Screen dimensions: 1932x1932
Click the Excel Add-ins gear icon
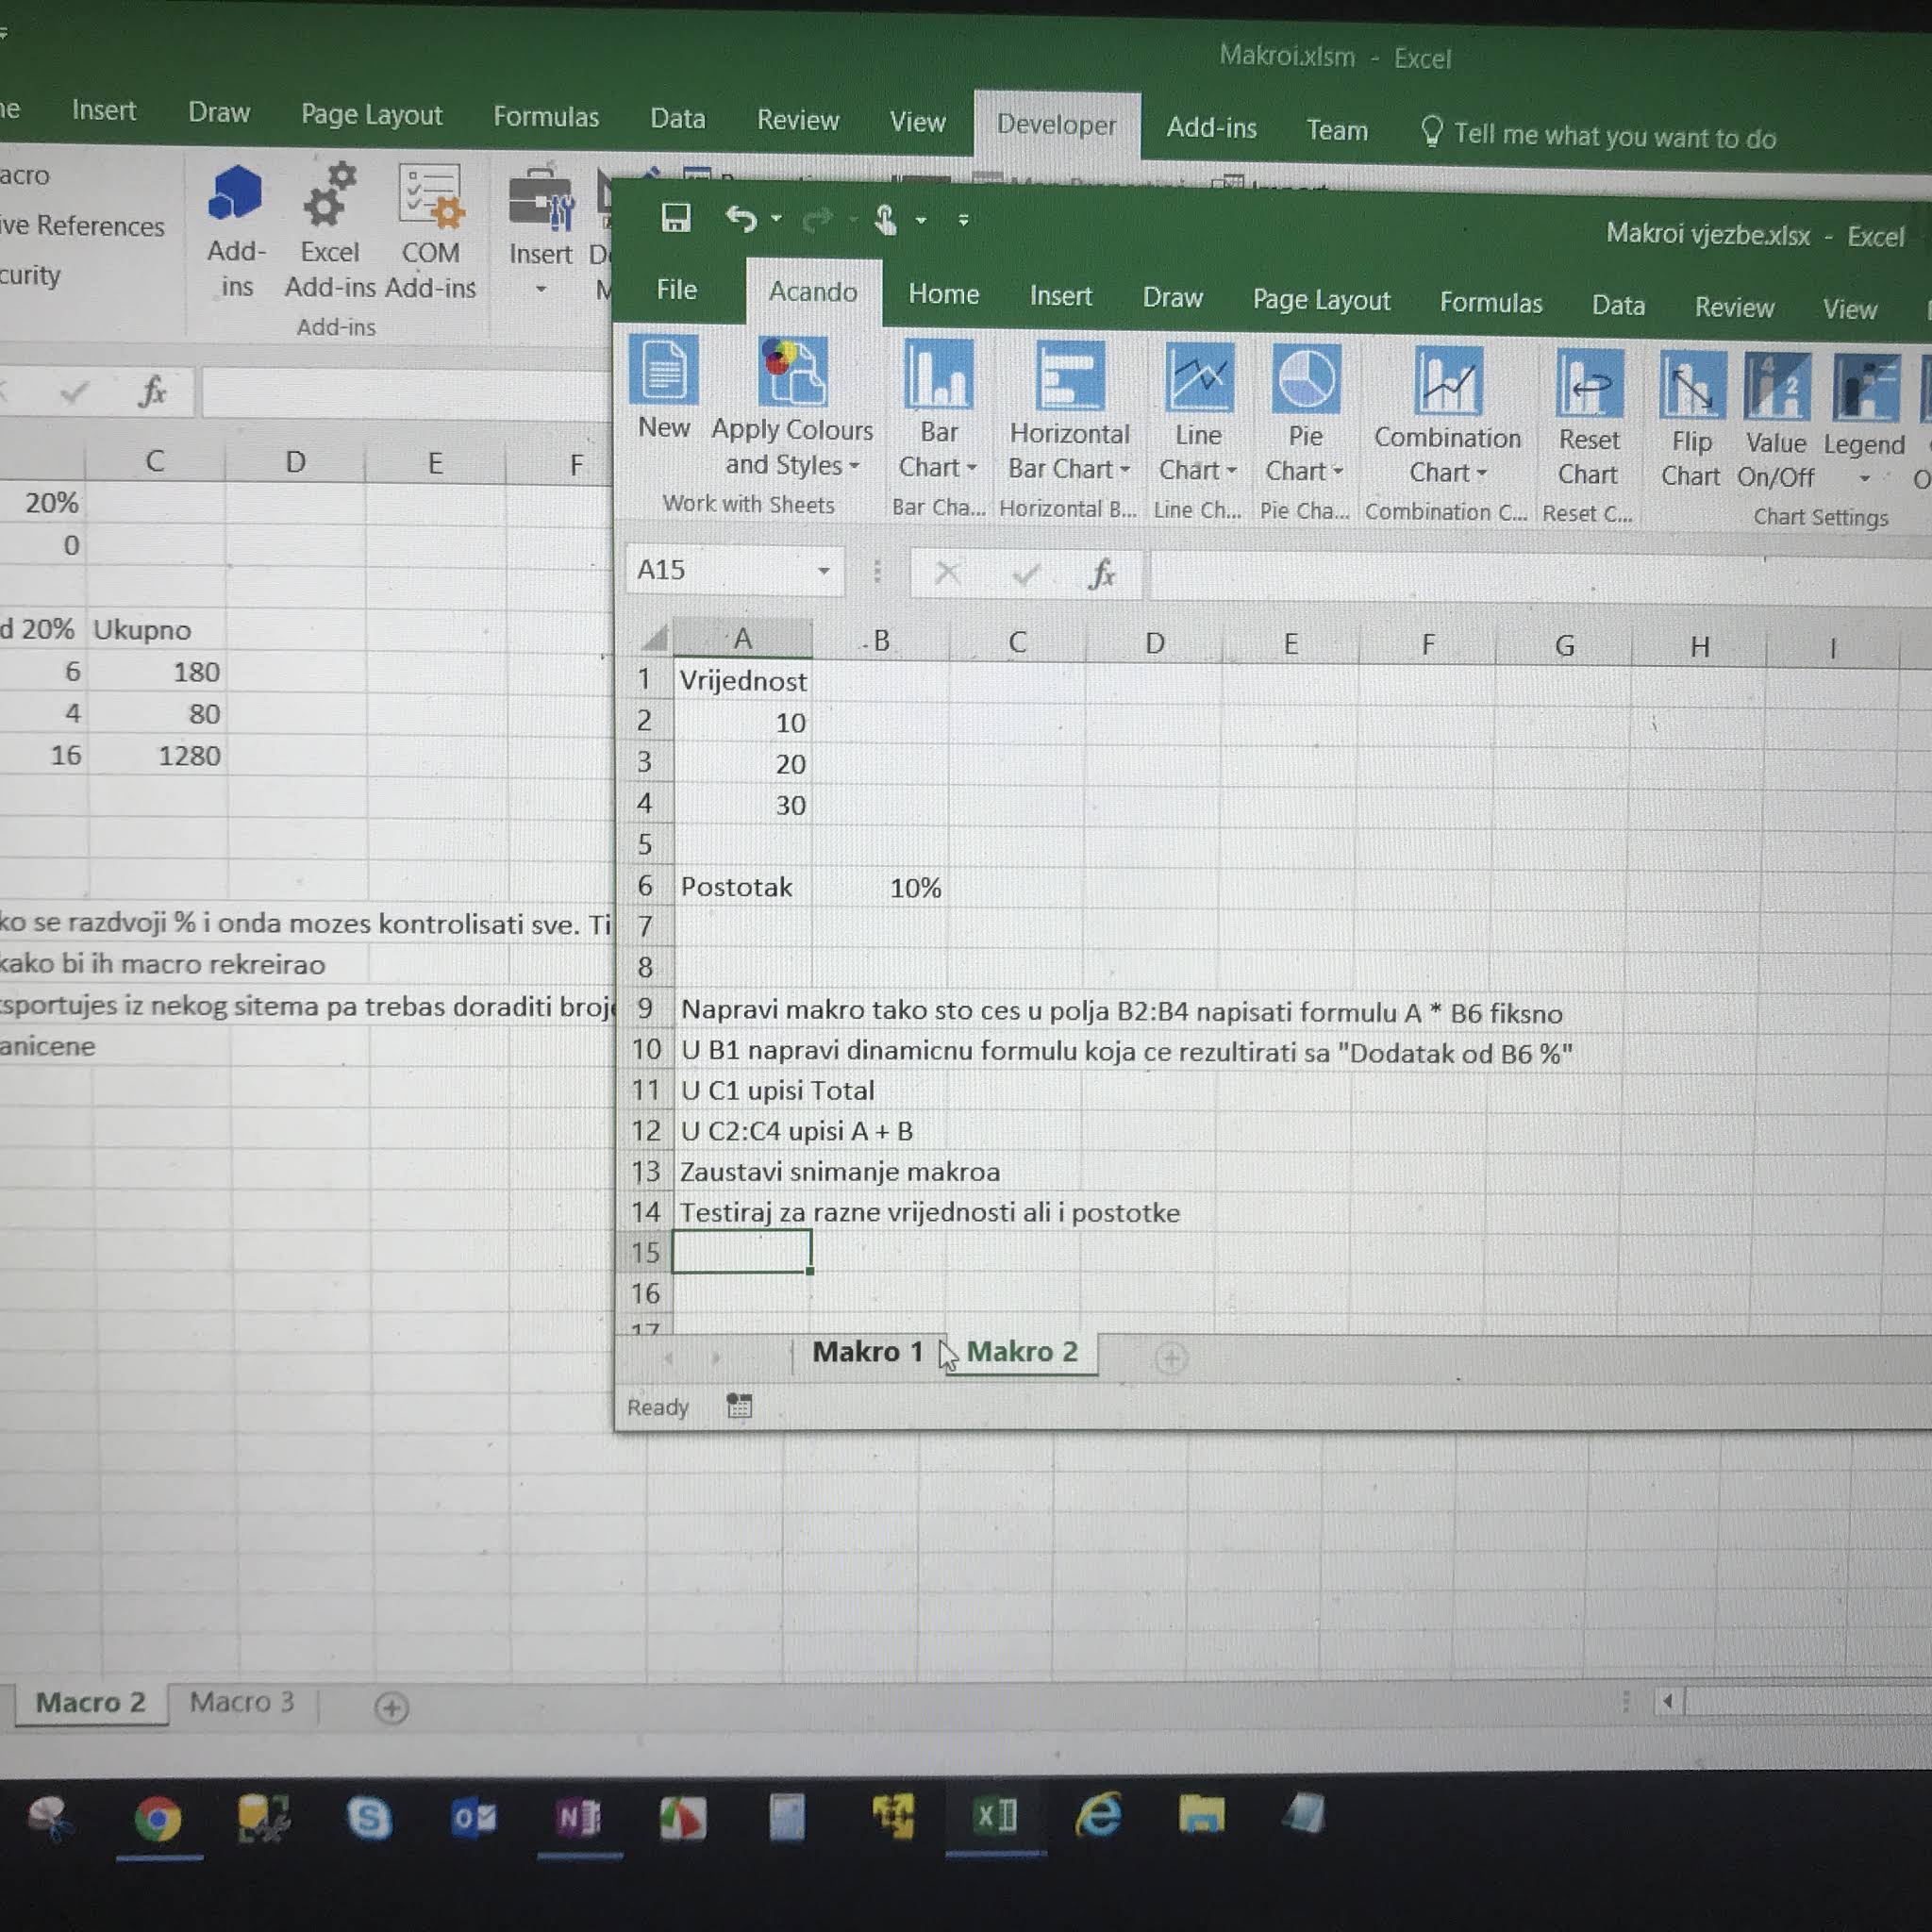[x=330, y=195]
